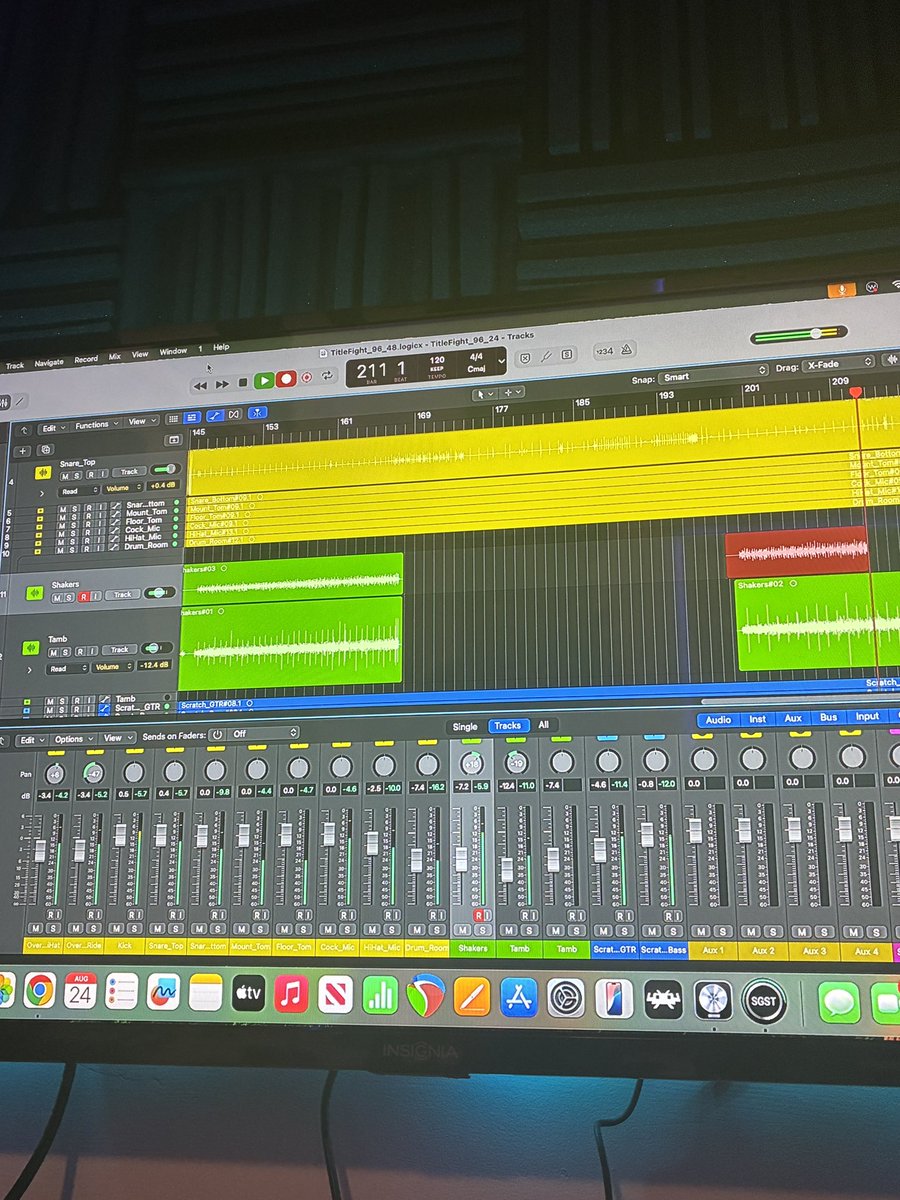The image size is (900, 1200).
Task: Open the Mixer View menu
Action: [117, 738]
